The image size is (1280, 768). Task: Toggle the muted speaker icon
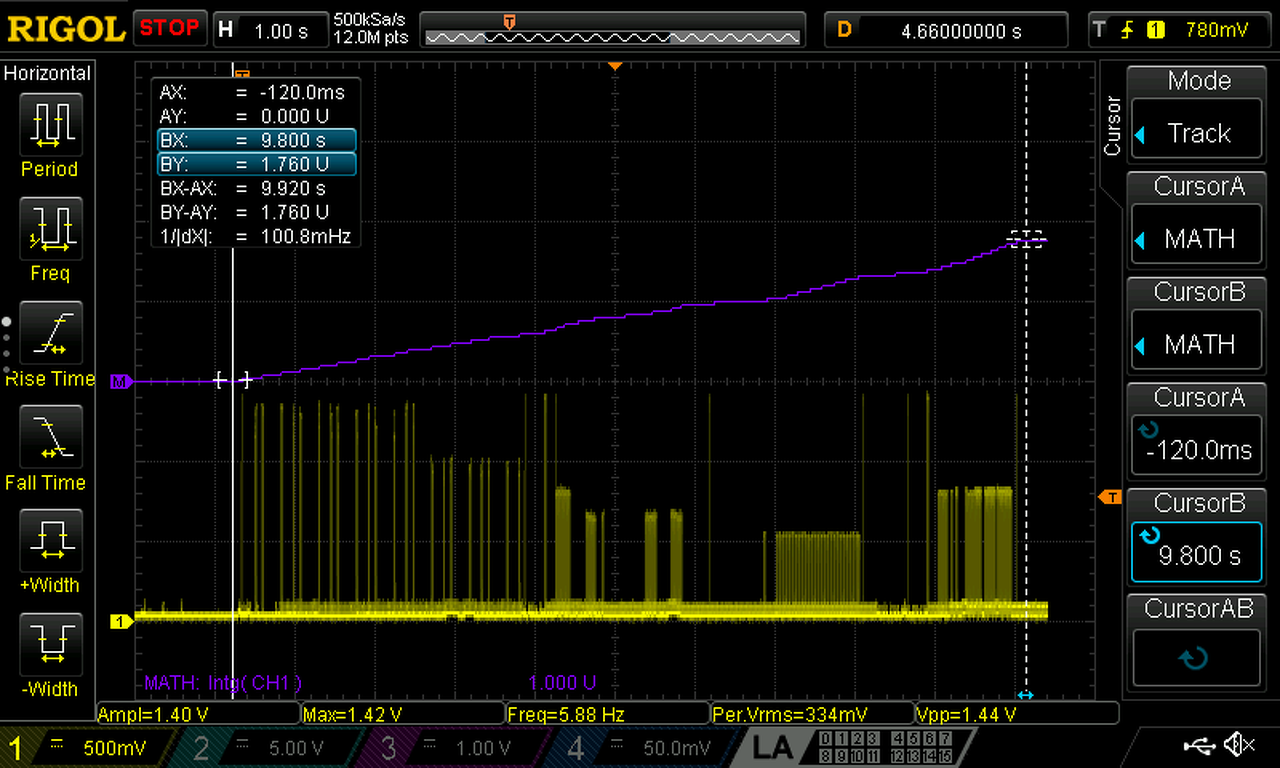tap(1240, 745)
